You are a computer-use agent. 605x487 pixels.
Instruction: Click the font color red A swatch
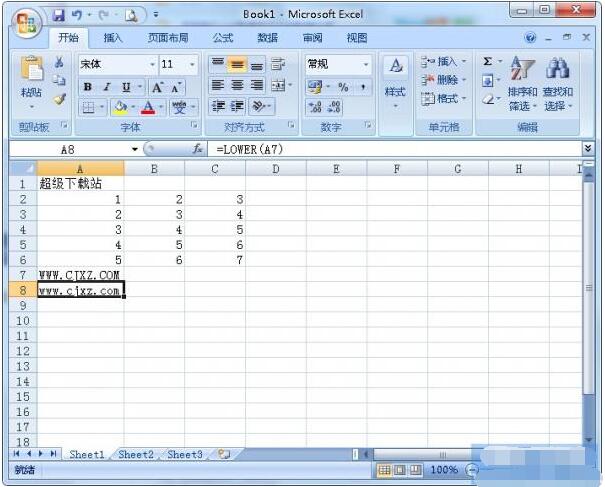148,107
